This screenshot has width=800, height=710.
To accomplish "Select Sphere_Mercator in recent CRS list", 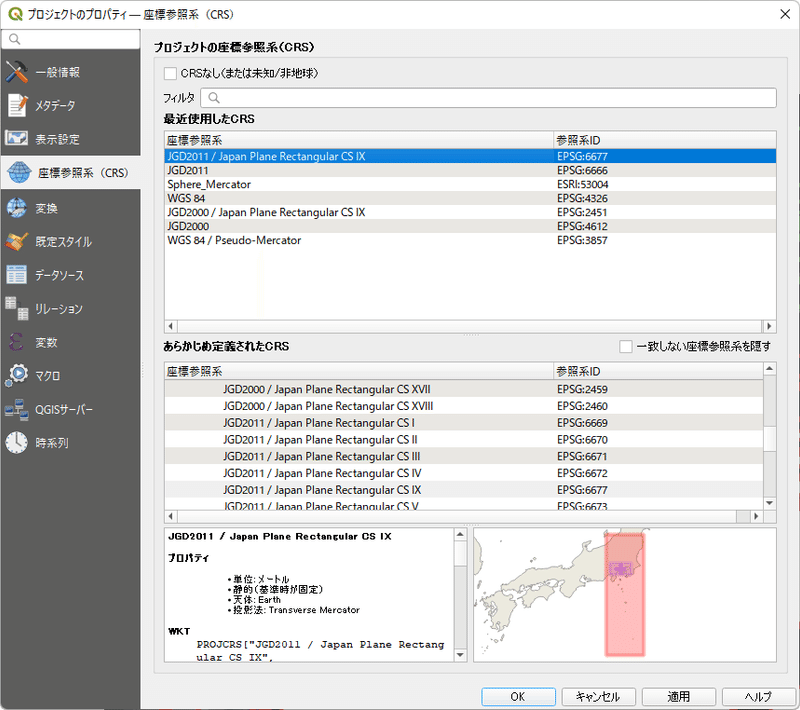I will (x=470, y=184).
